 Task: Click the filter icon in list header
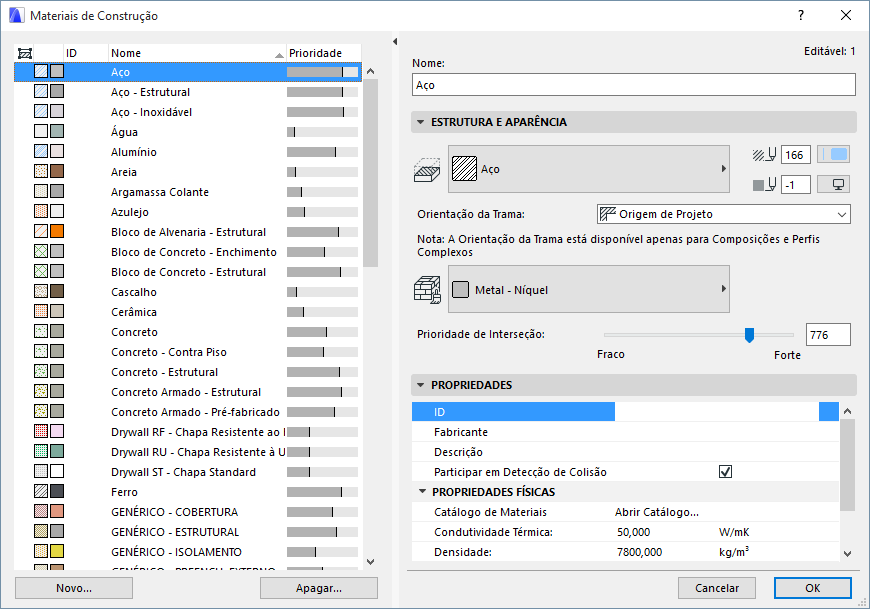point(24,53)
